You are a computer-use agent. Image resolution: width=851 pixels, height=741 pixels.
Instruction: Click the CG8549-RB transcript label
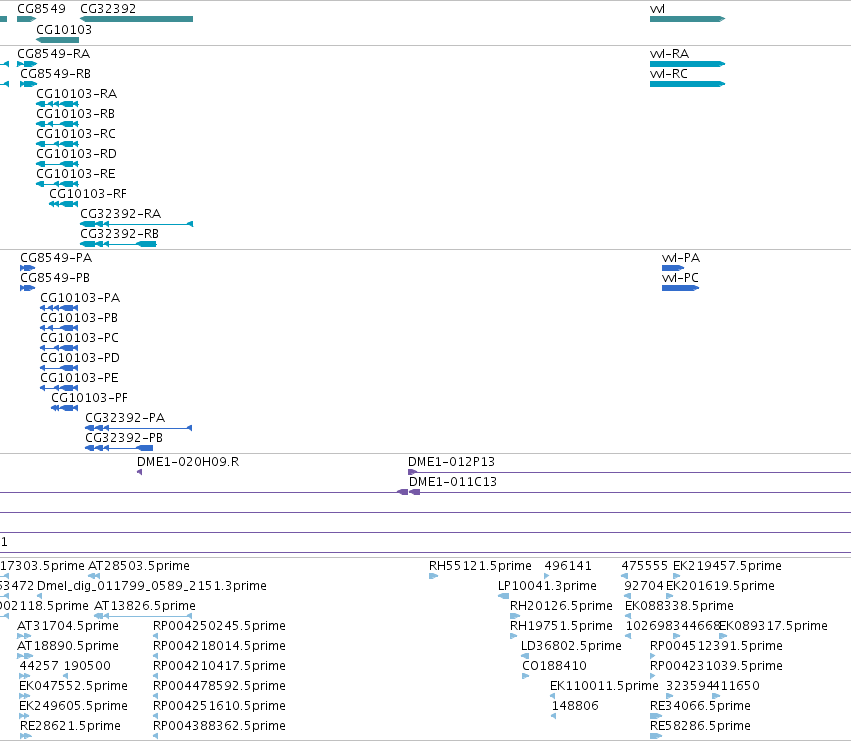pyautogui.click(x=55, y=74)
